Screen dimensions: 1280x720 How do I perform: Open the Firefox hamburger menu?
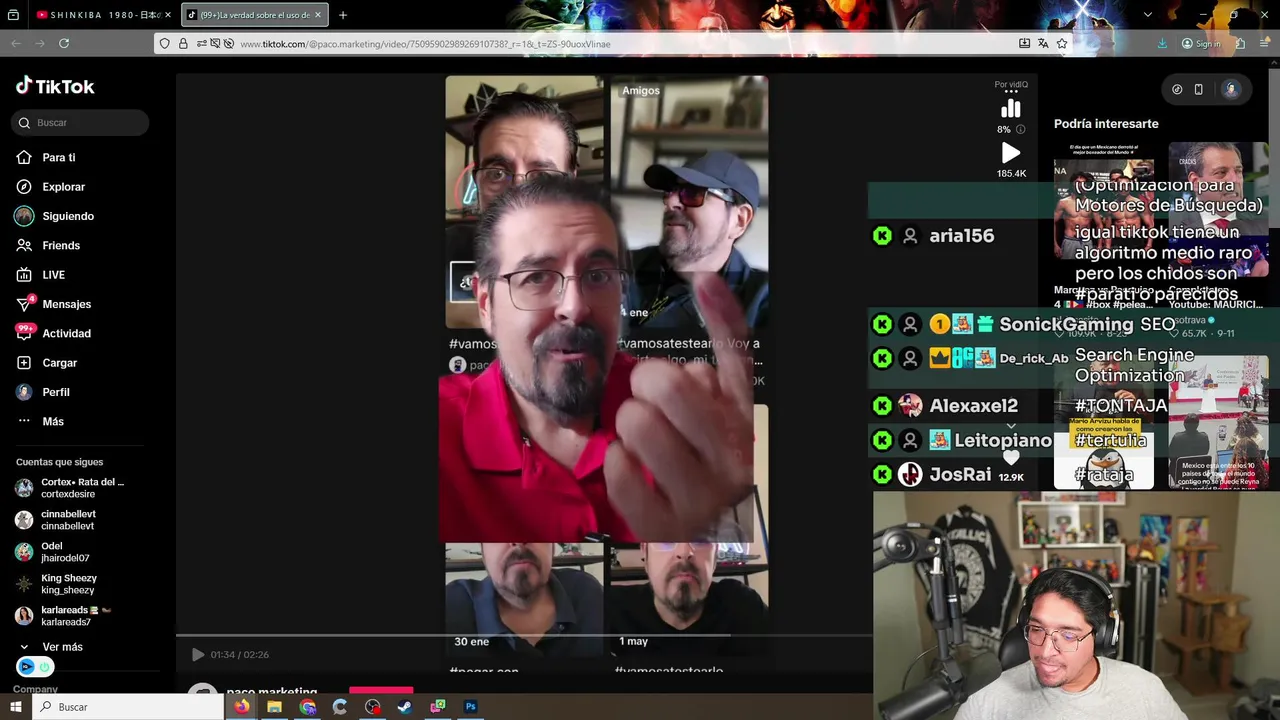click(1266, 43)
